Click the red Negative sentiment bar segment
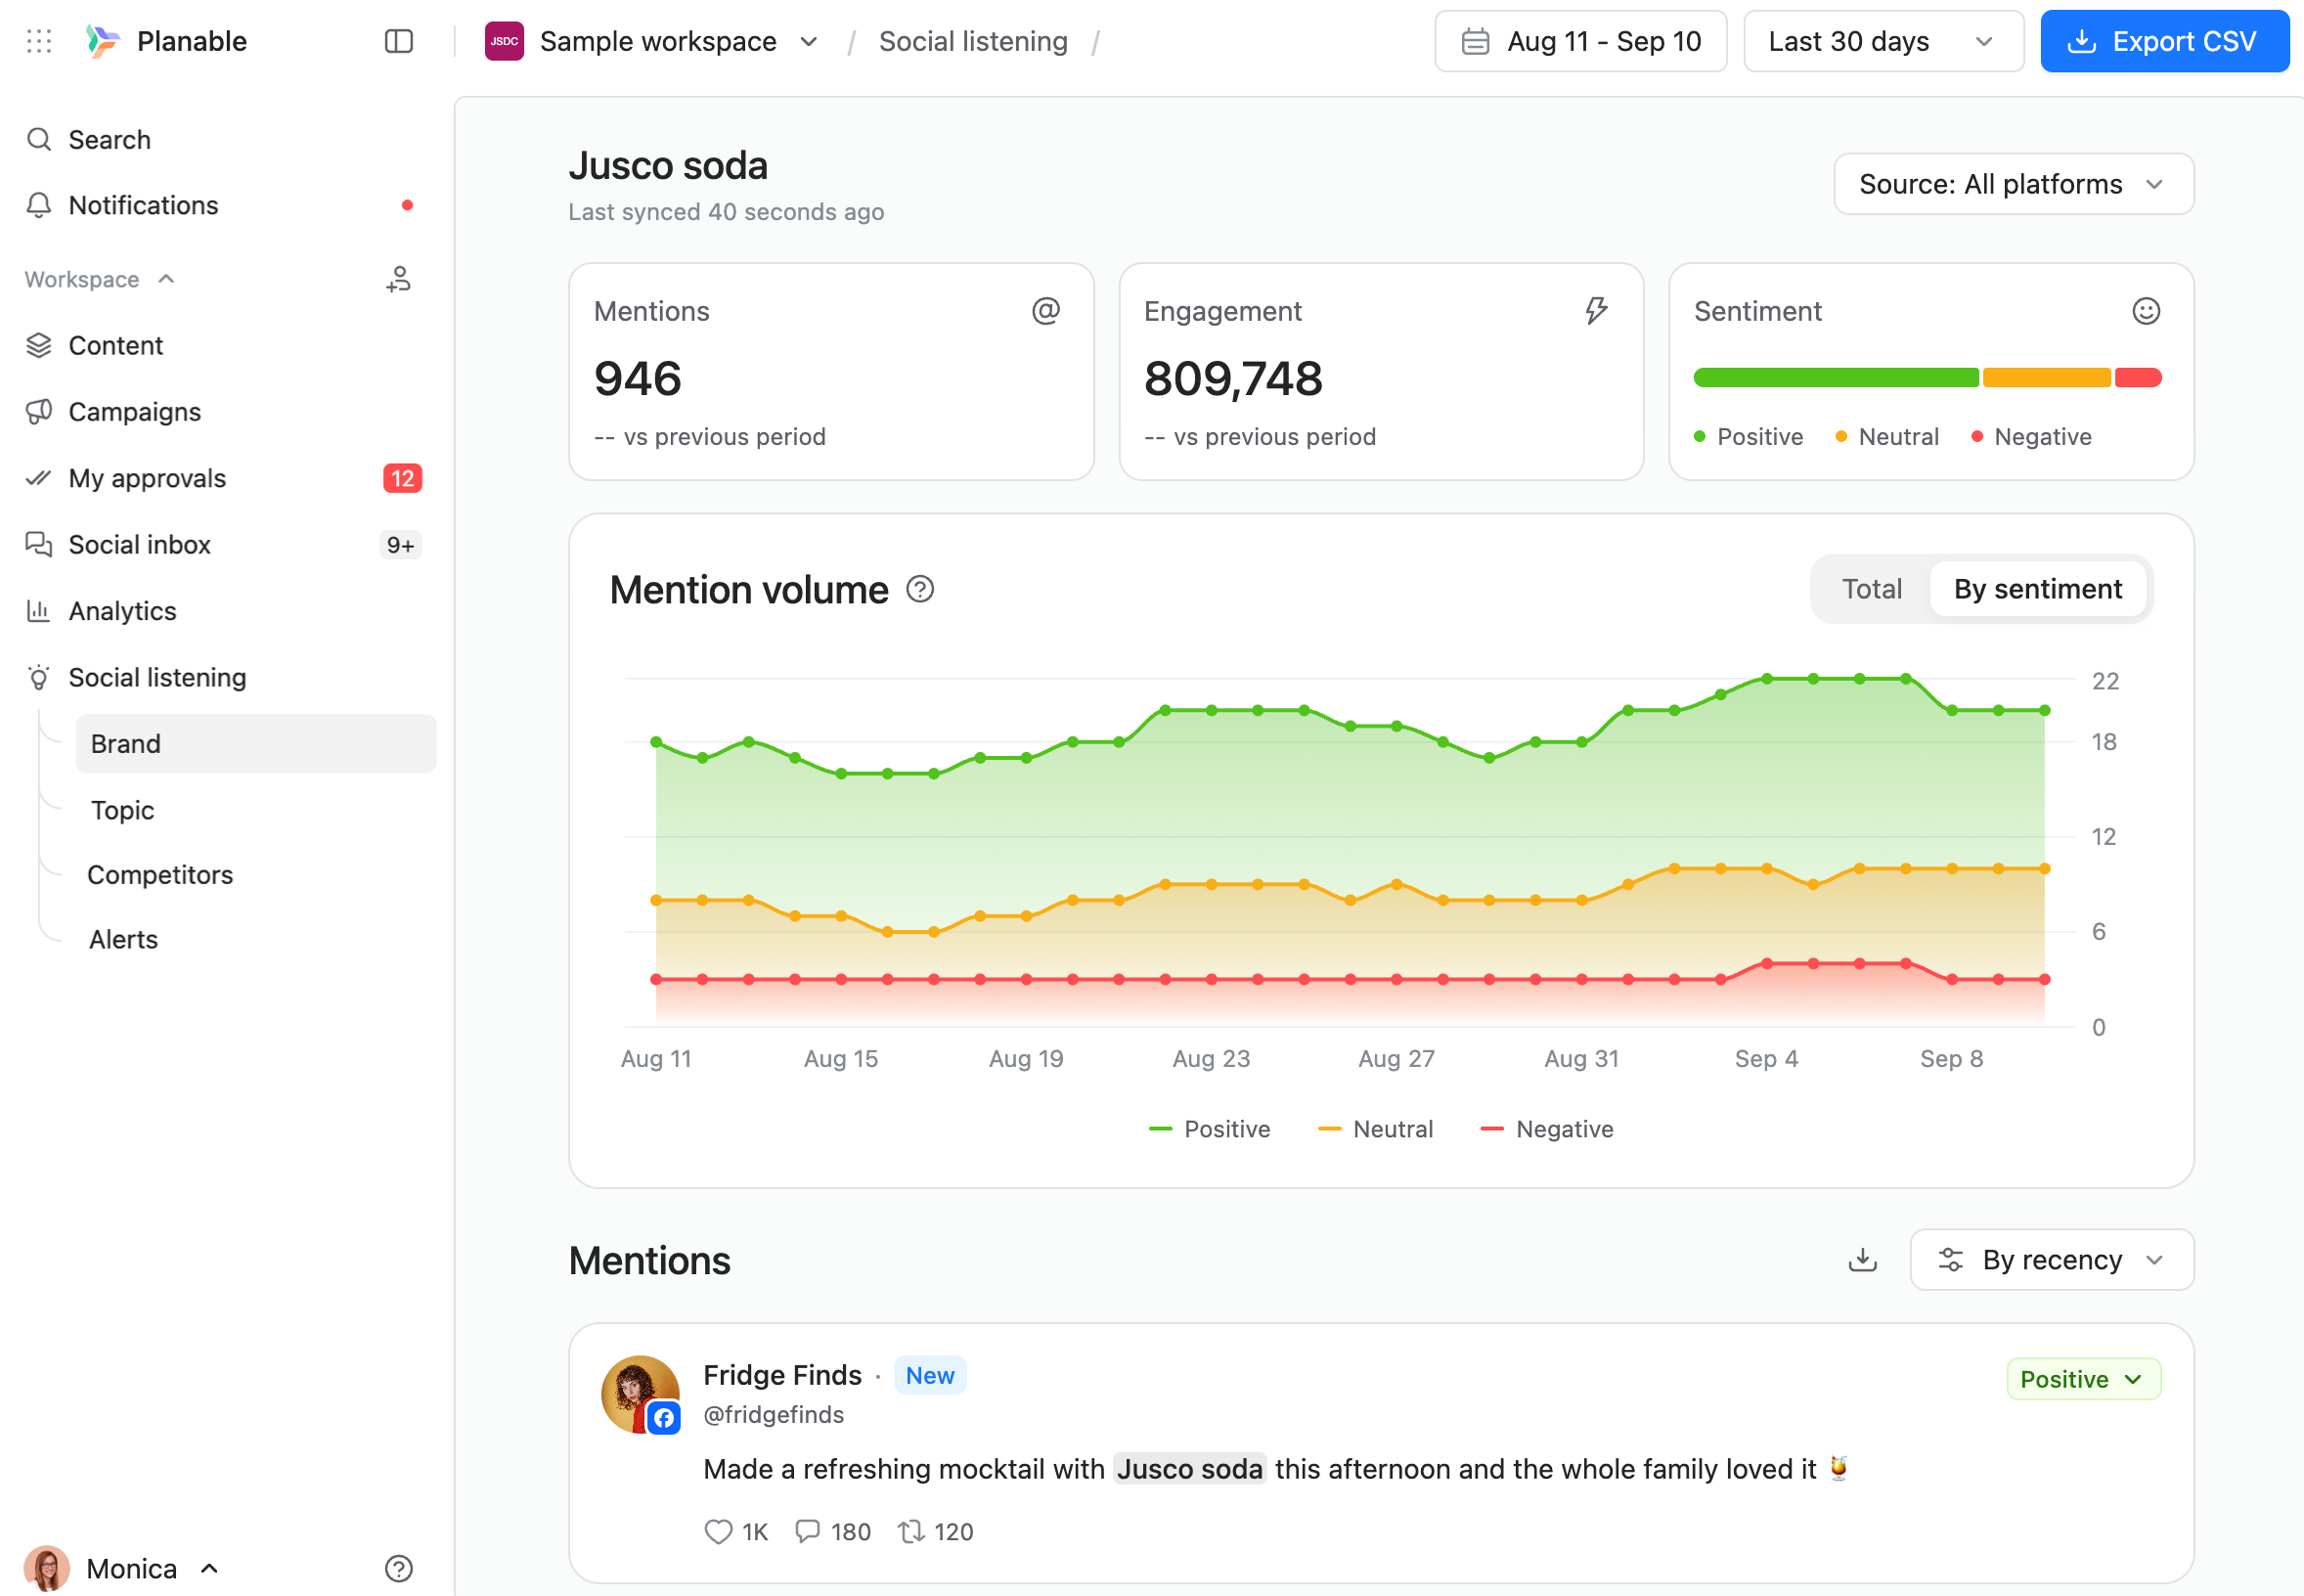2304x1596 pixels. point(2138,377)
